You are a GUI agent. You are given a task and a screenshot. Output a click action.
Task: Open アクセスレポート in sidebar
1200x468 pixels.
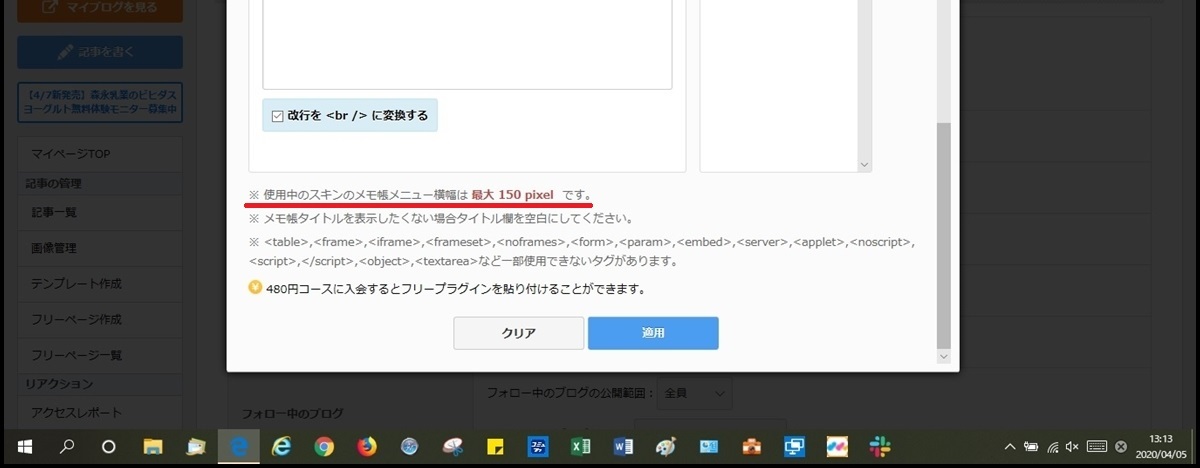100,412
